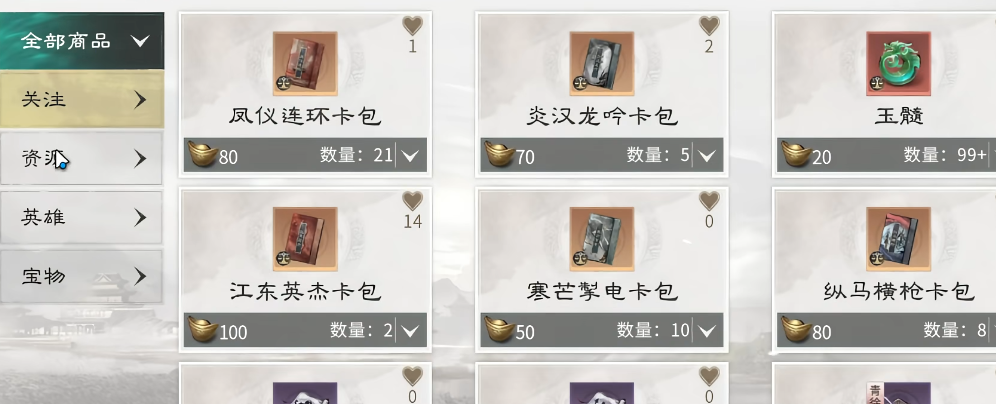Expand the quantity dropdown for 炎汉龙吟卡包
This screenshot has width=996, height=404.
coord(708,155)
